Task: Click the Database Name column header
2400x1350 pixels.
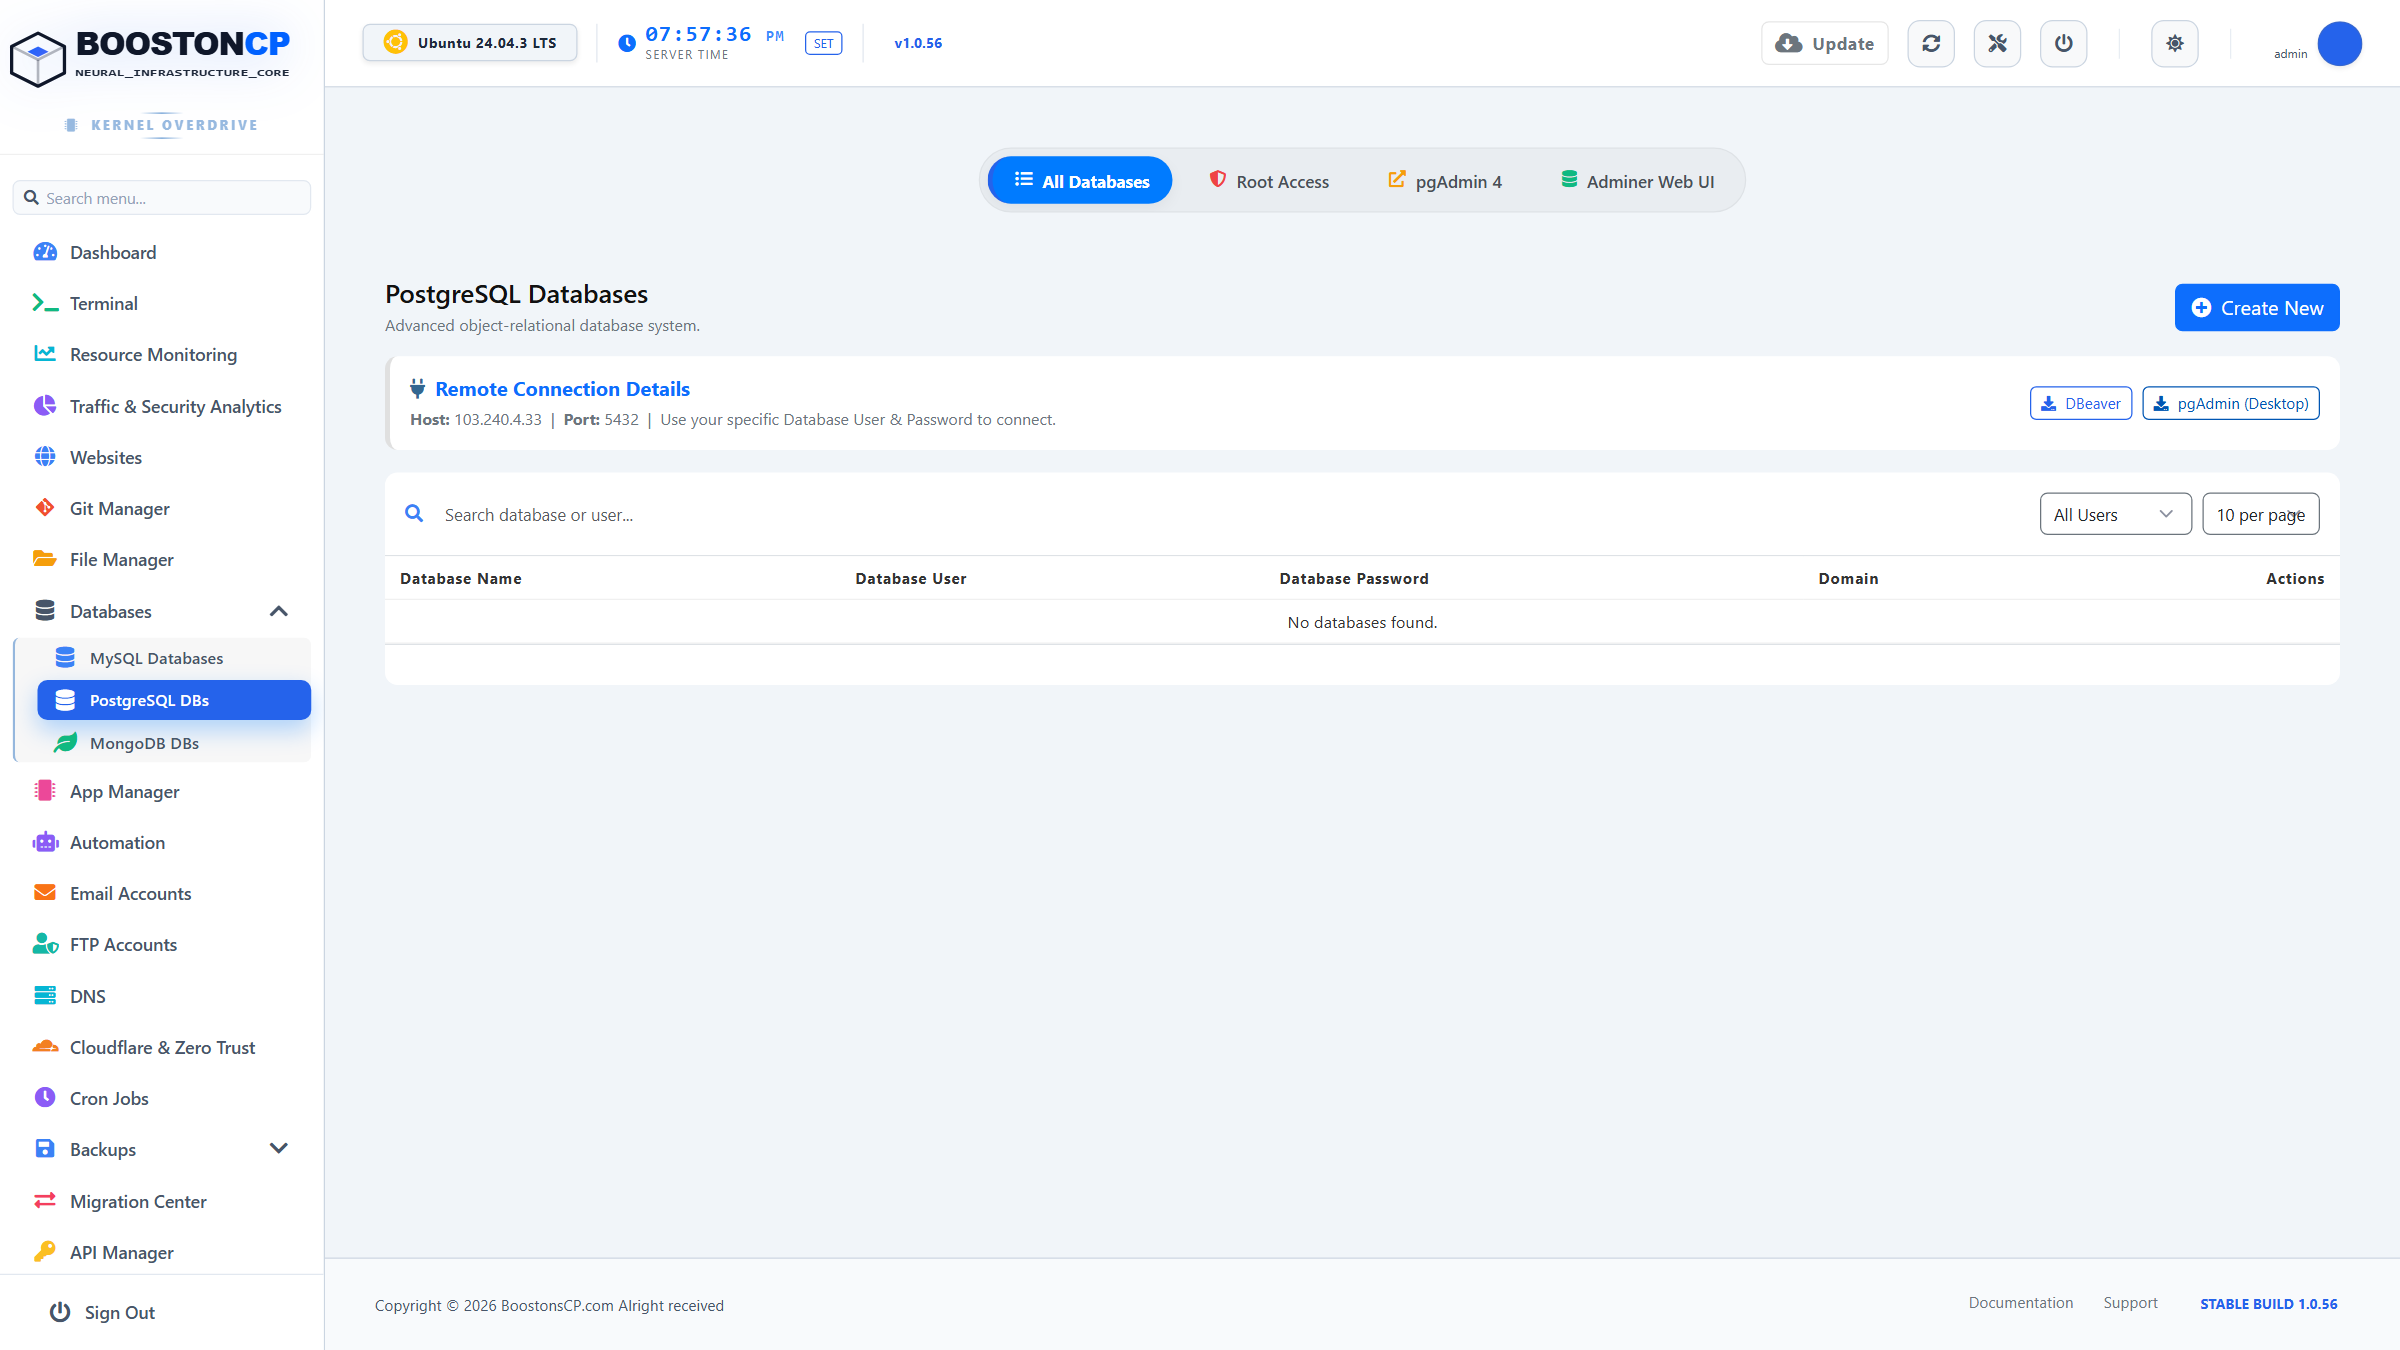Action: tap(461, 578)
